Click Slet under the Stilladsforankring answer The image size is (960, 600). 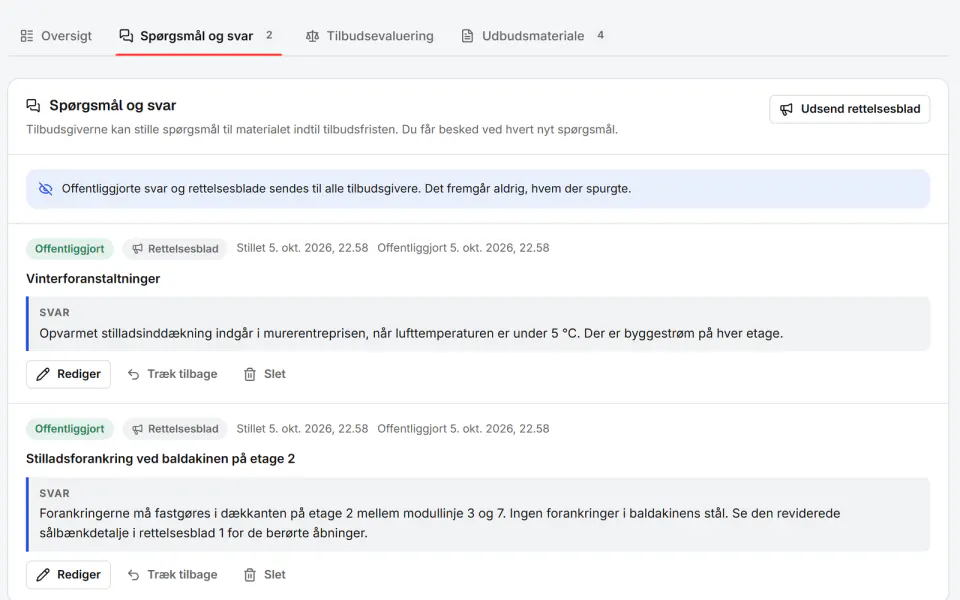pyautogui.click(x=264, y=575)
